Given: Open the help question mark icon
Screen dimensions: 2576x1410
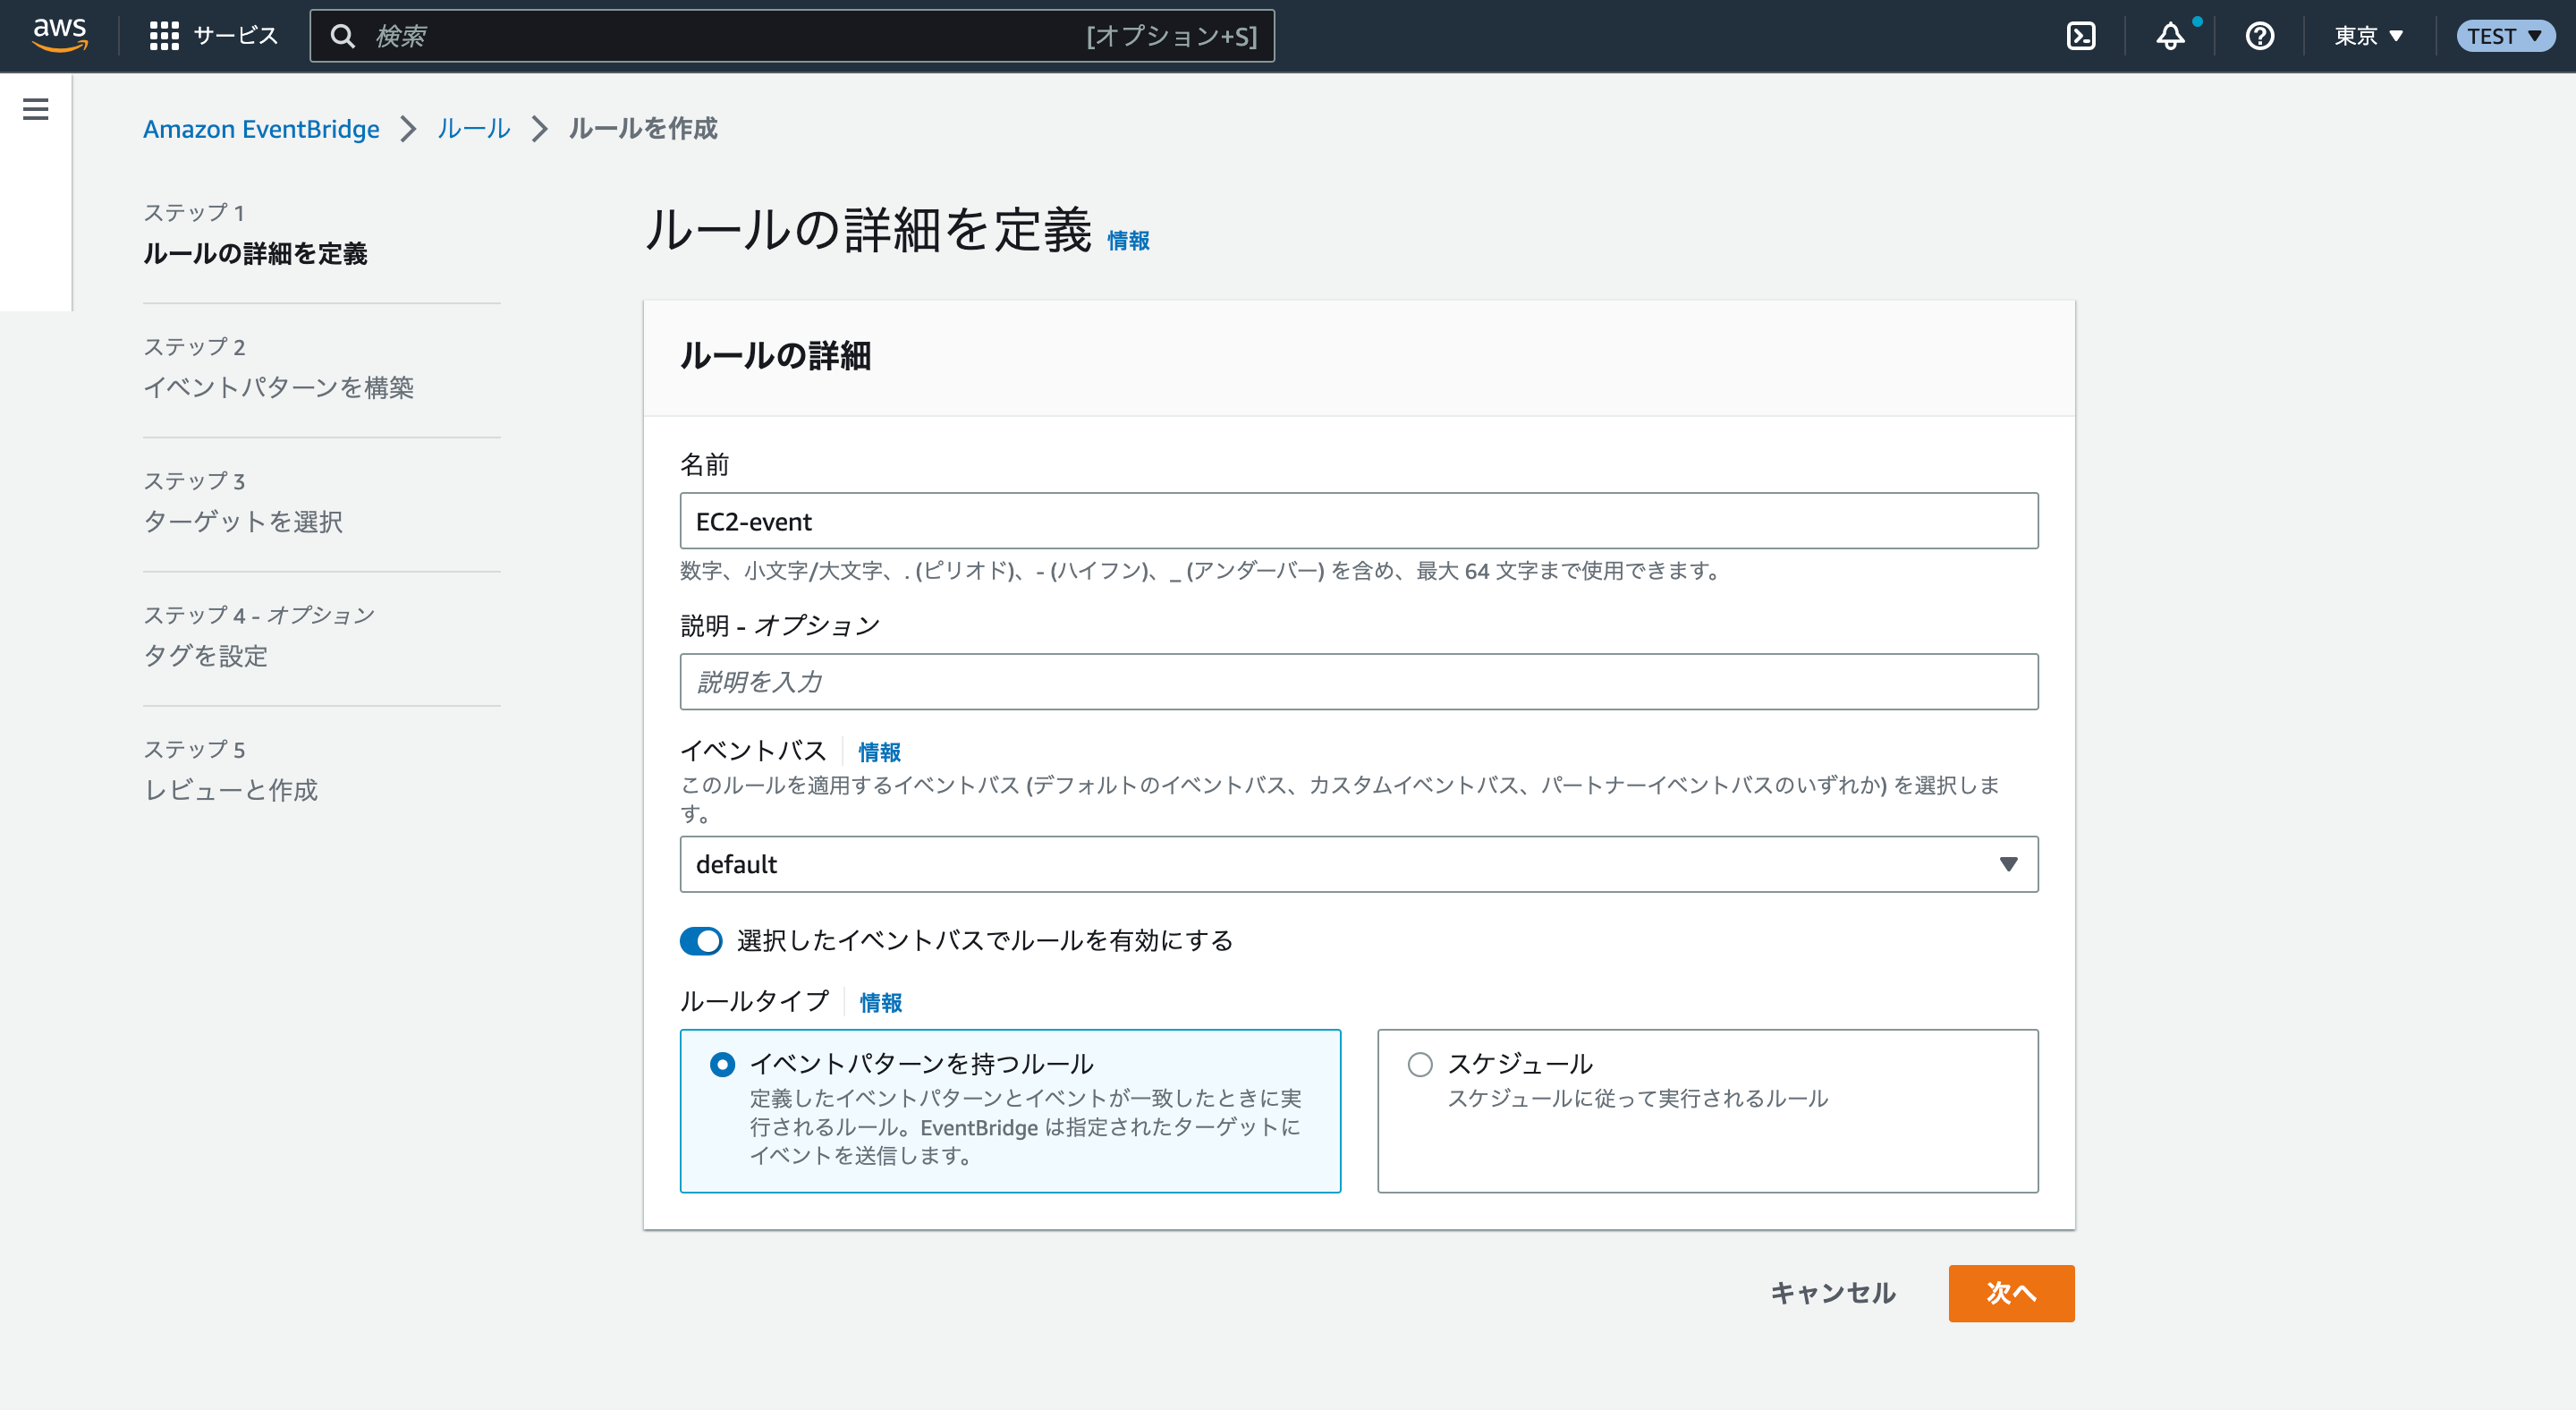Looking at the screenshot, I should pyautogui.click(x=2259, y=35).
